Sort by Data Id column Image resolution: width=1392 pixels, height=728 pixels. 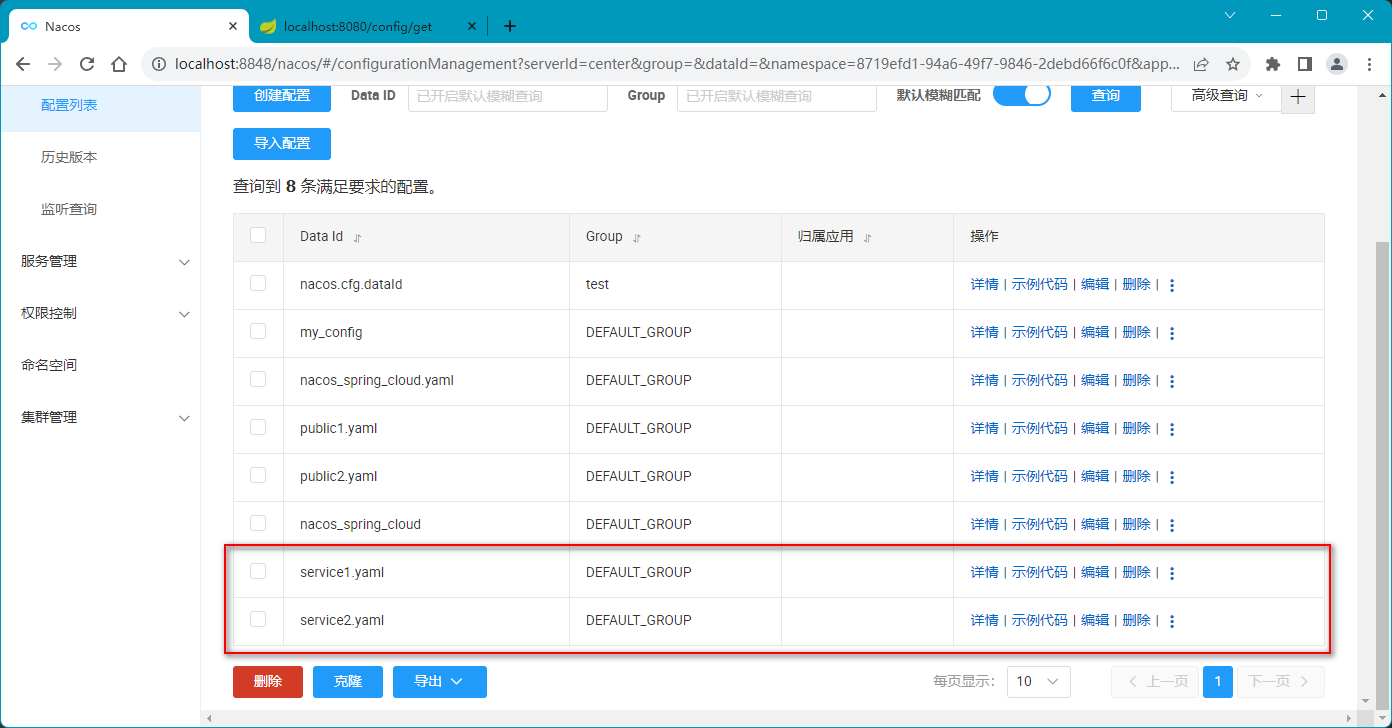358,238
